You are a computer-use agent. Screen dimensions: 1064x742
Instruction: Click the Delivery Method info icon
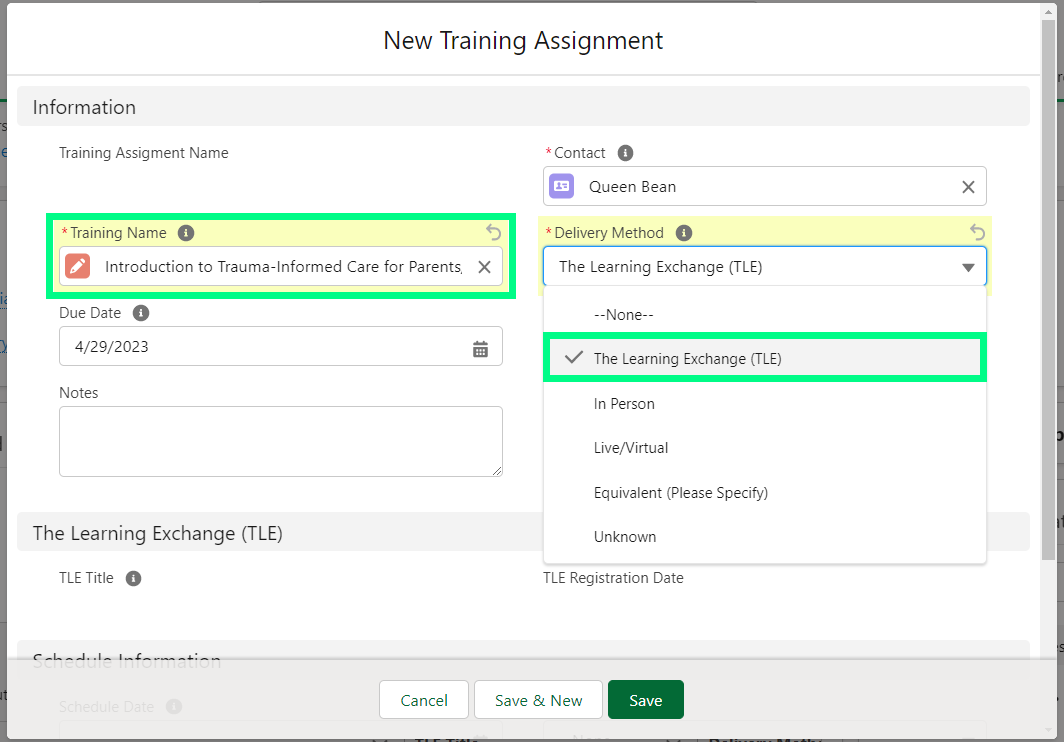(x=684, y=233)
